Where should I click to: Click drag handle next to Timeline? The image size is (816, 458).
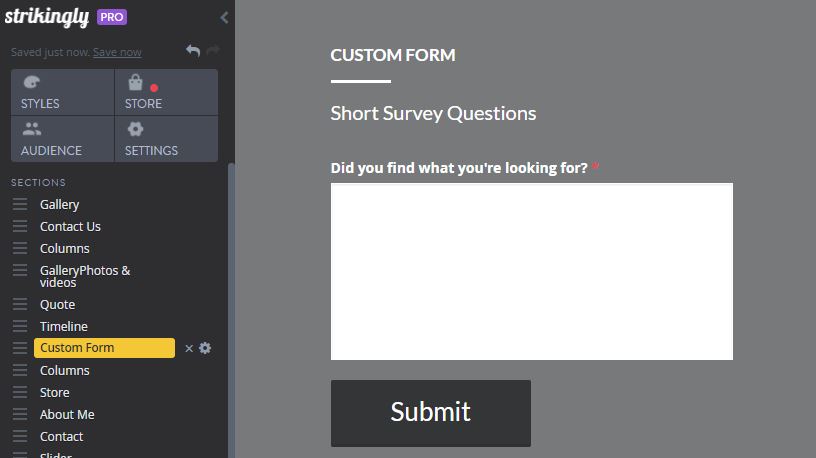tap(20, 326)
